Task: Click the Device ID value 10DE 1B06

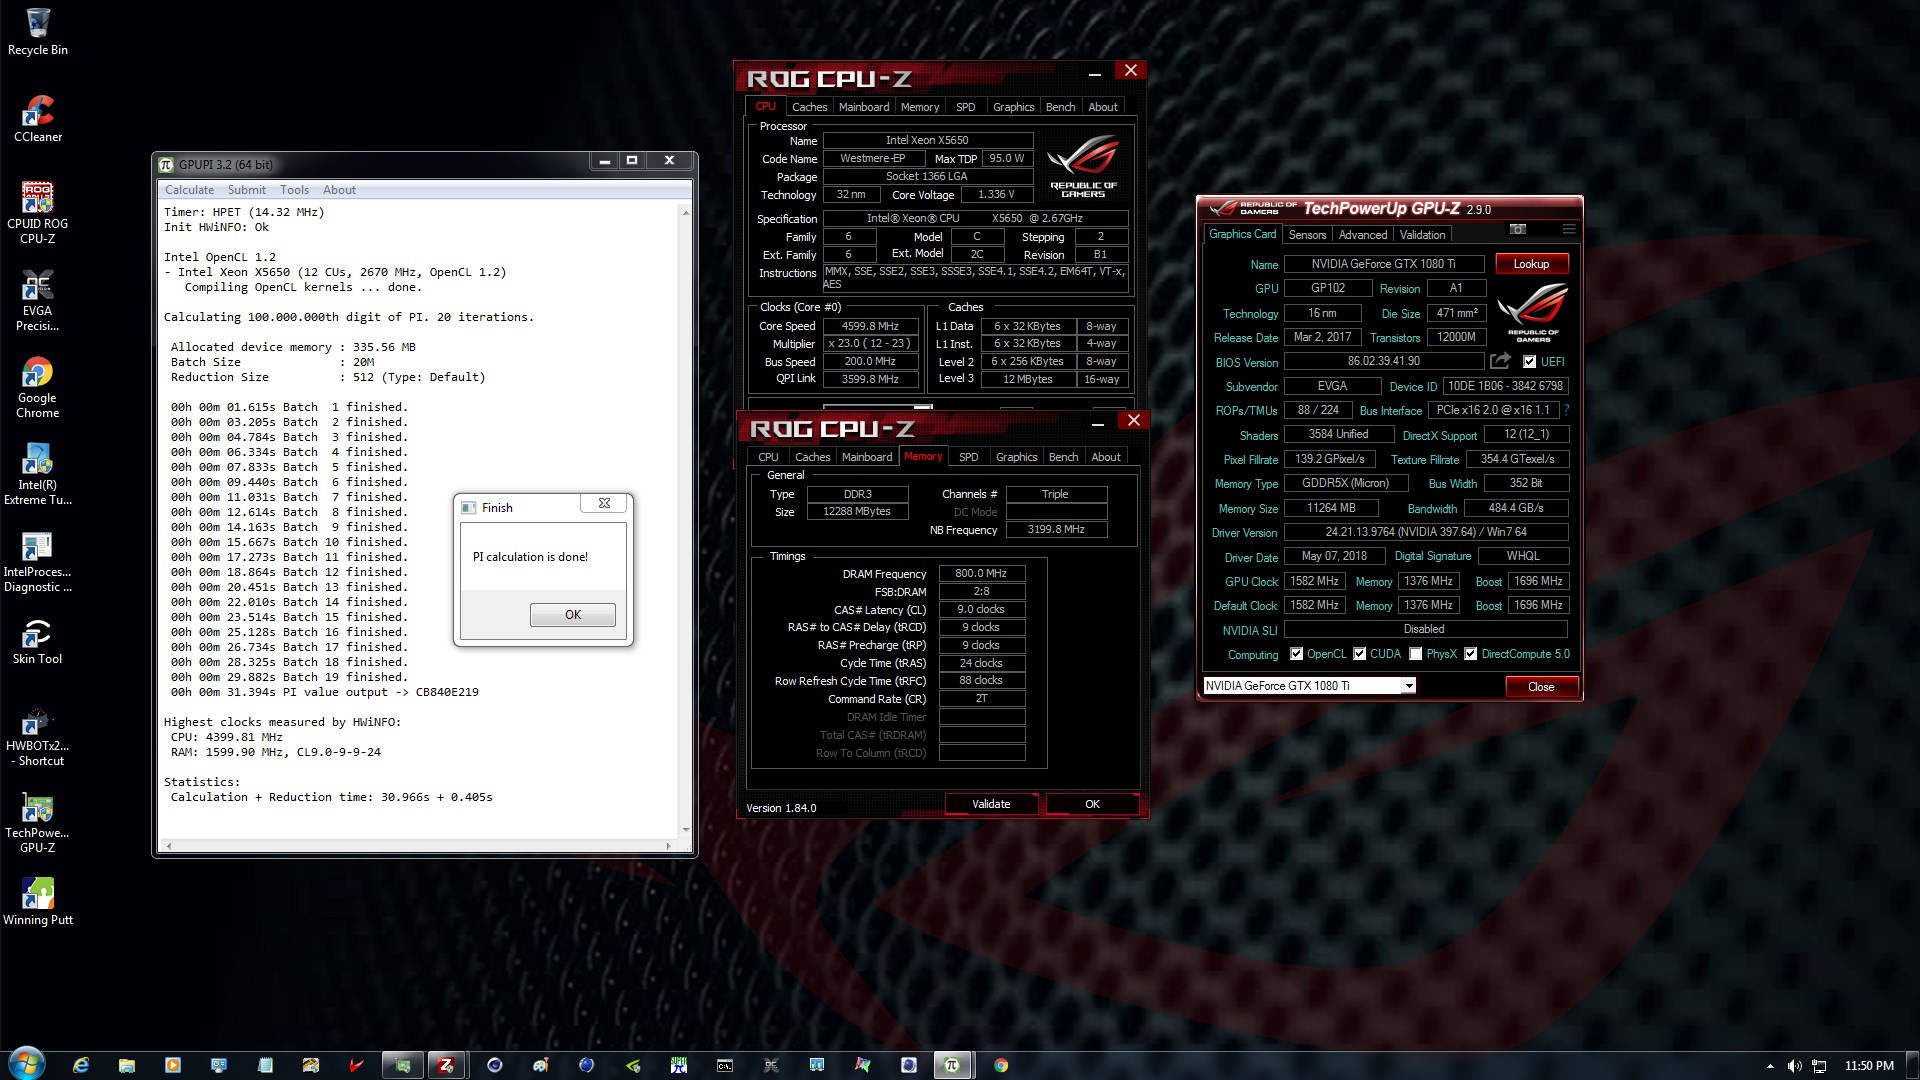Action: point(1505,386)
